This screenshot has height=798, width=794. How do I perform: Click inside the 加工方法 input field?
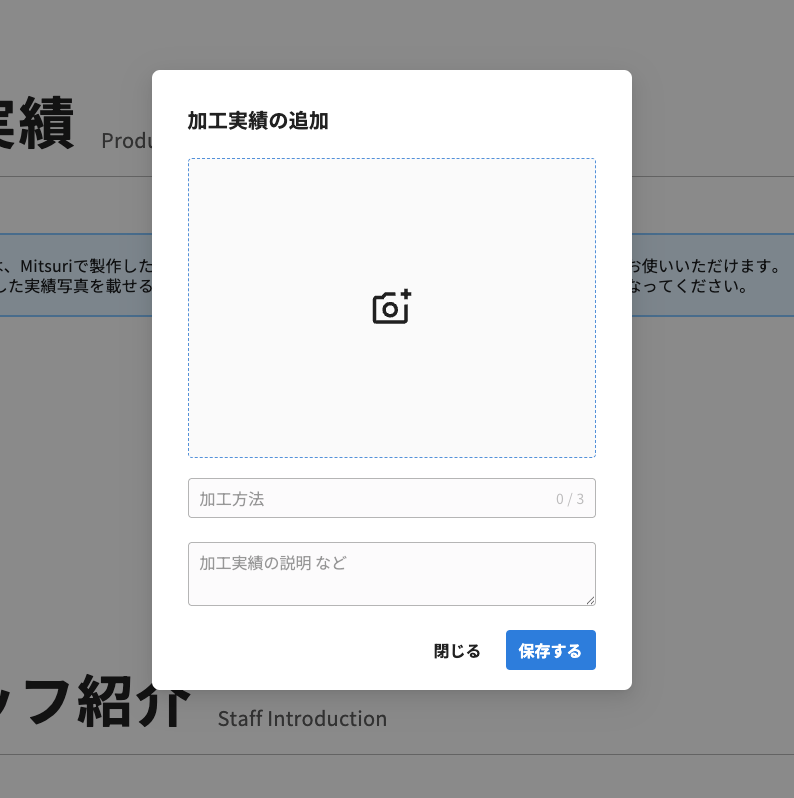[x=391, y=498]
